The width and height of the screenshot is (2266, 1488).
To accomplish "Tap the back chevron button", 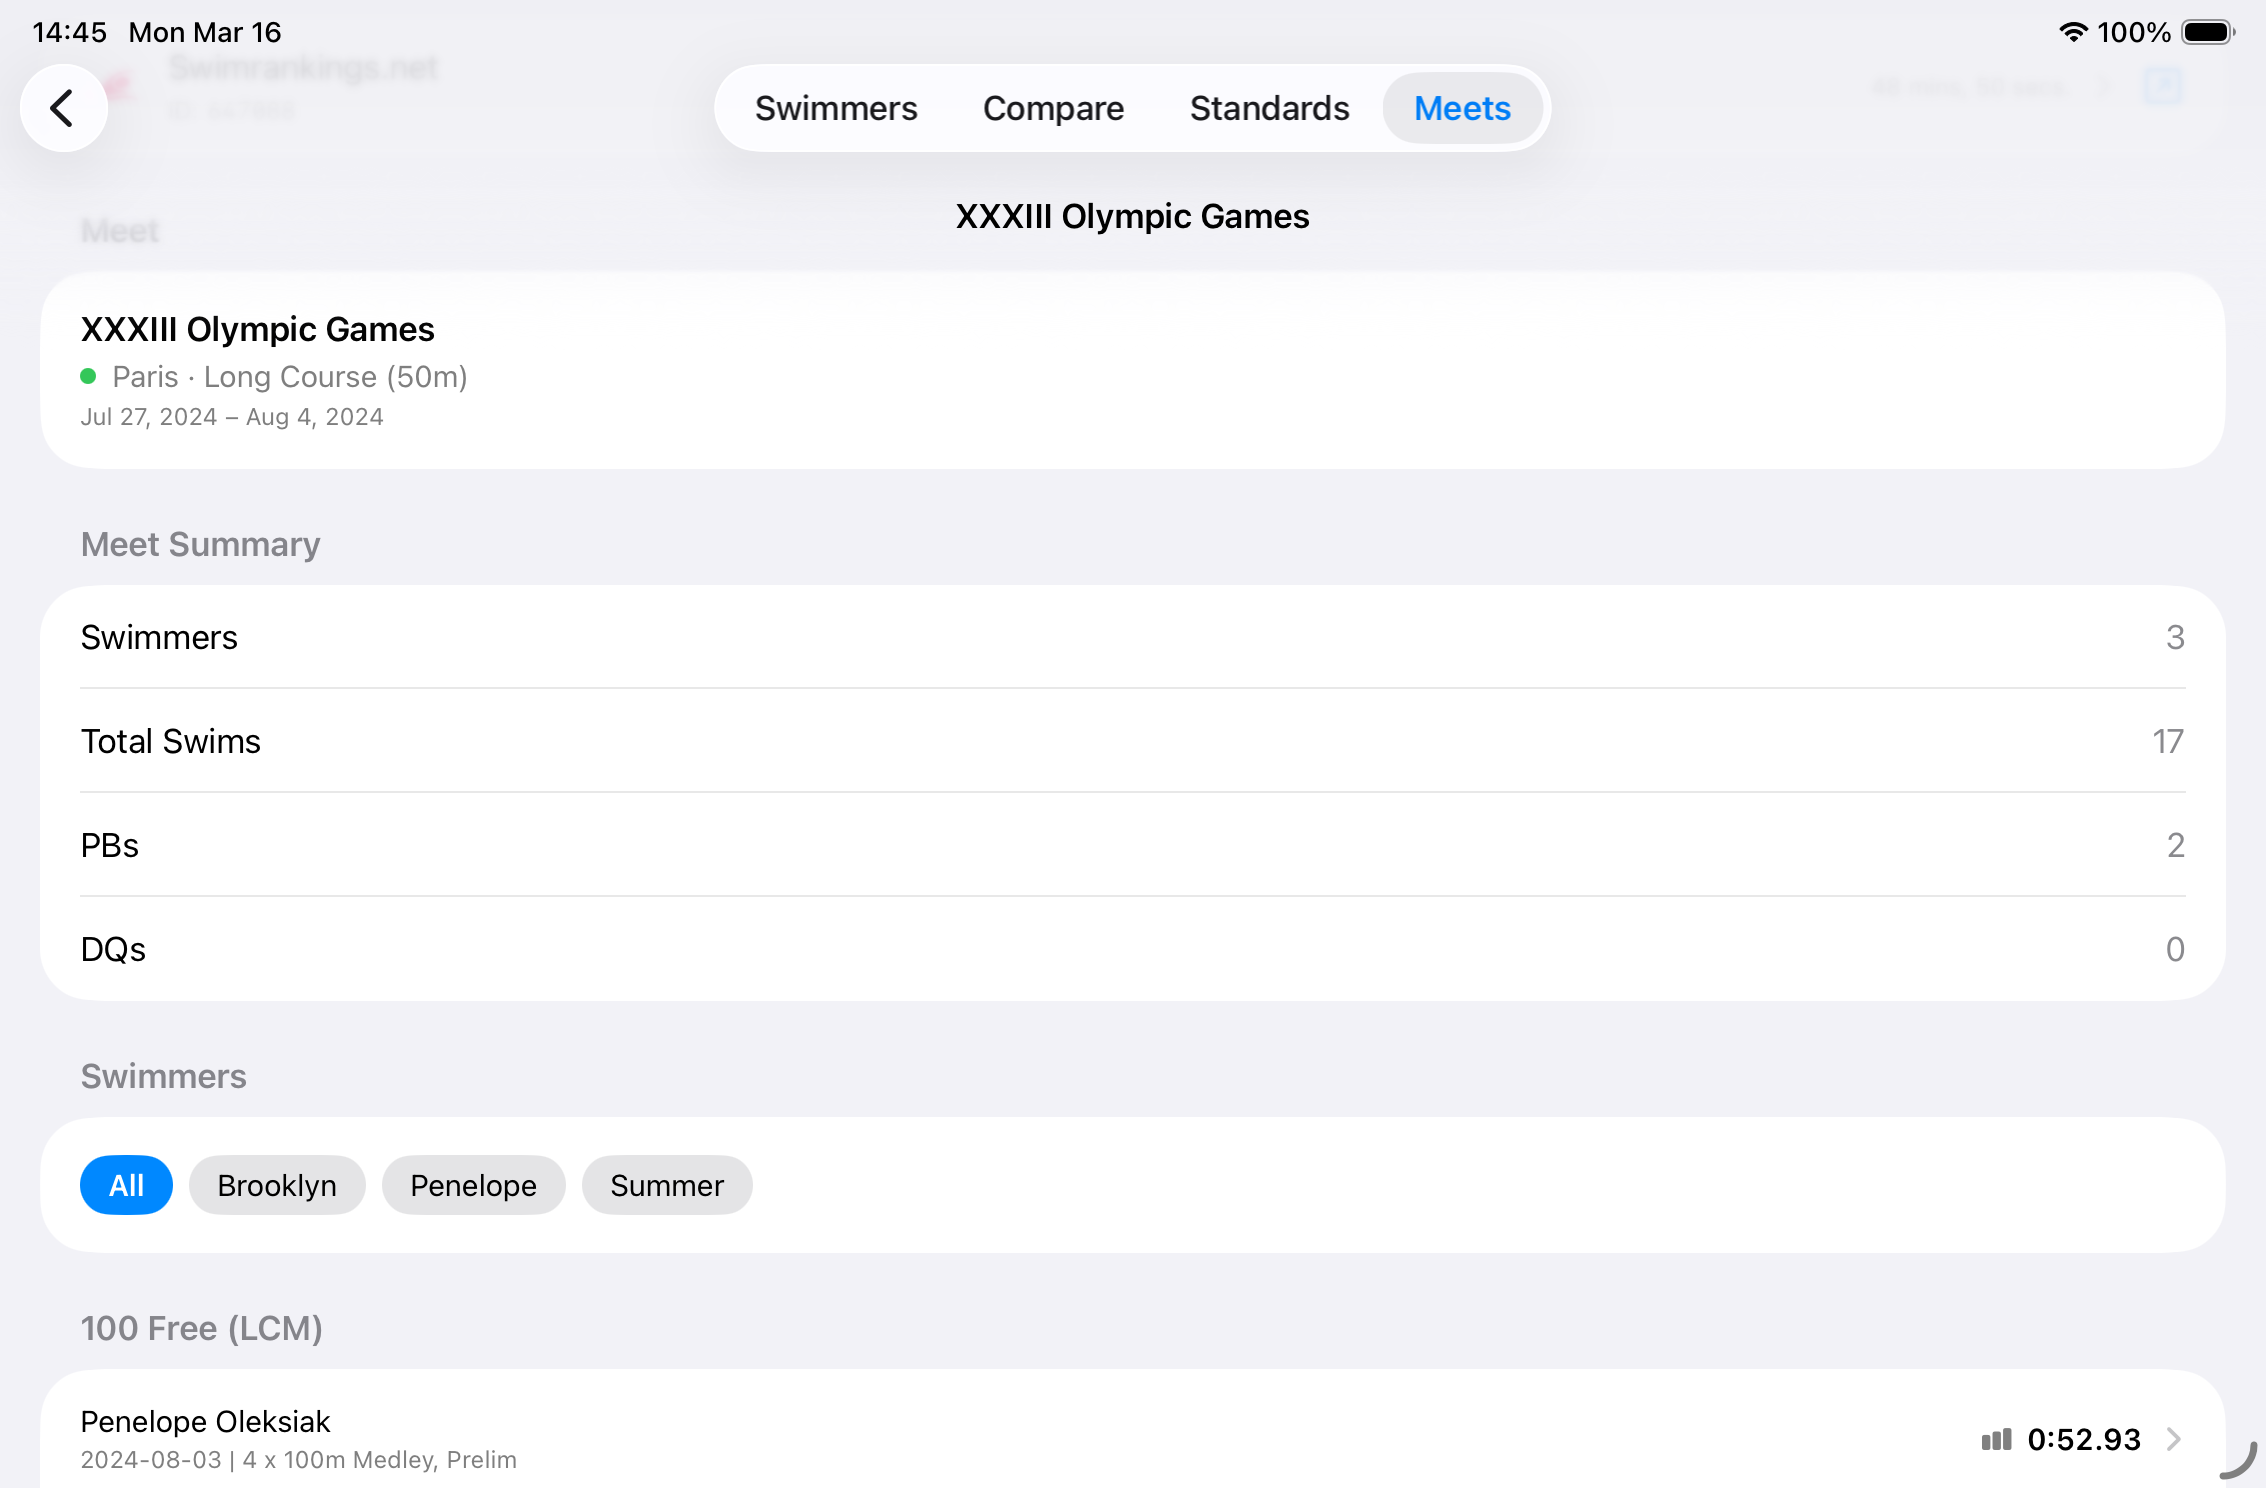I will [63, 108].
